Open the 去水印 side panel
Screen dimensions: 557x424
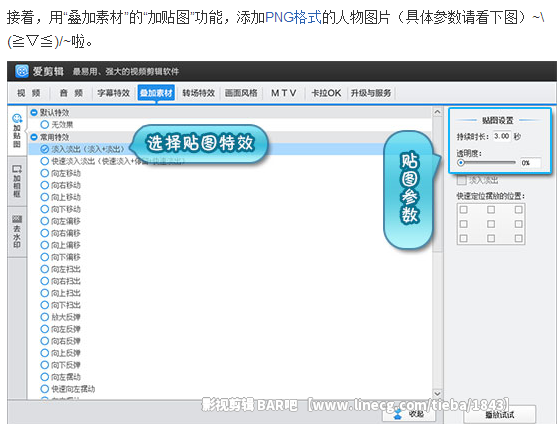click(17, 232)
